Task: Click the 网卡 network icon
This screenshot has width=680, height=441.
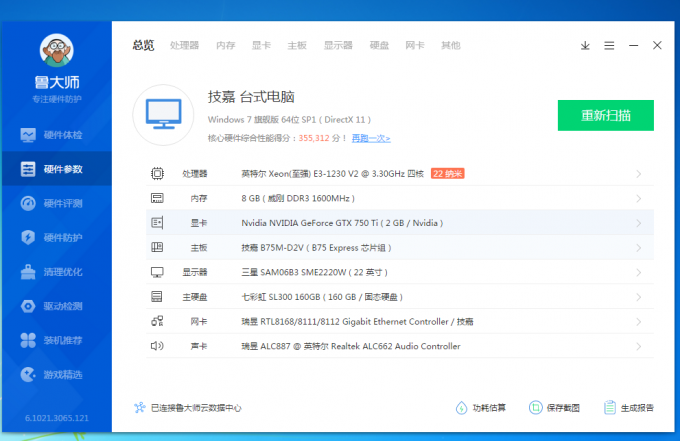Action: [157, 321]
